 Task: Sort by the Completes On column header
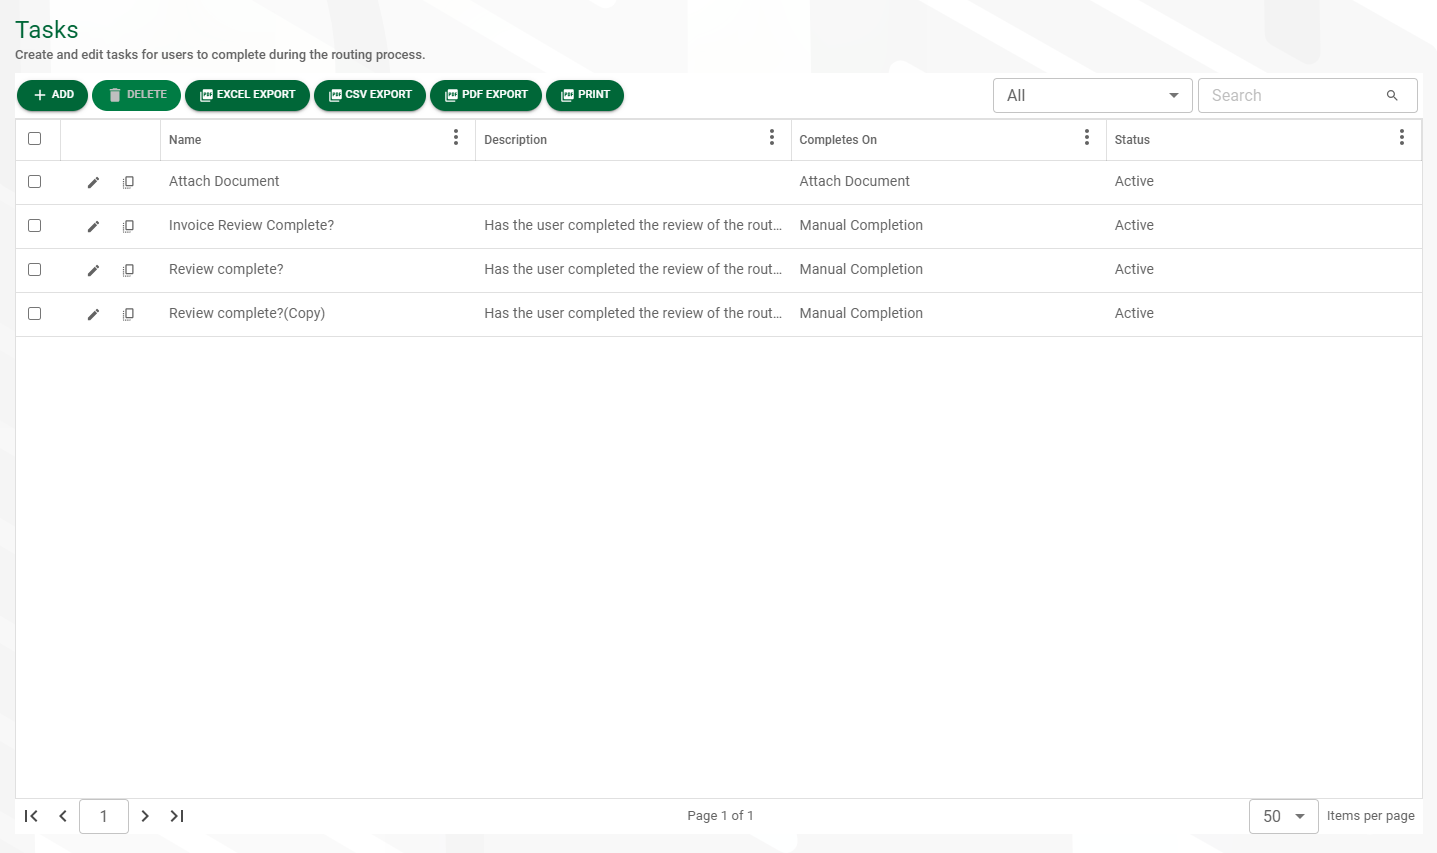point(838,140)
